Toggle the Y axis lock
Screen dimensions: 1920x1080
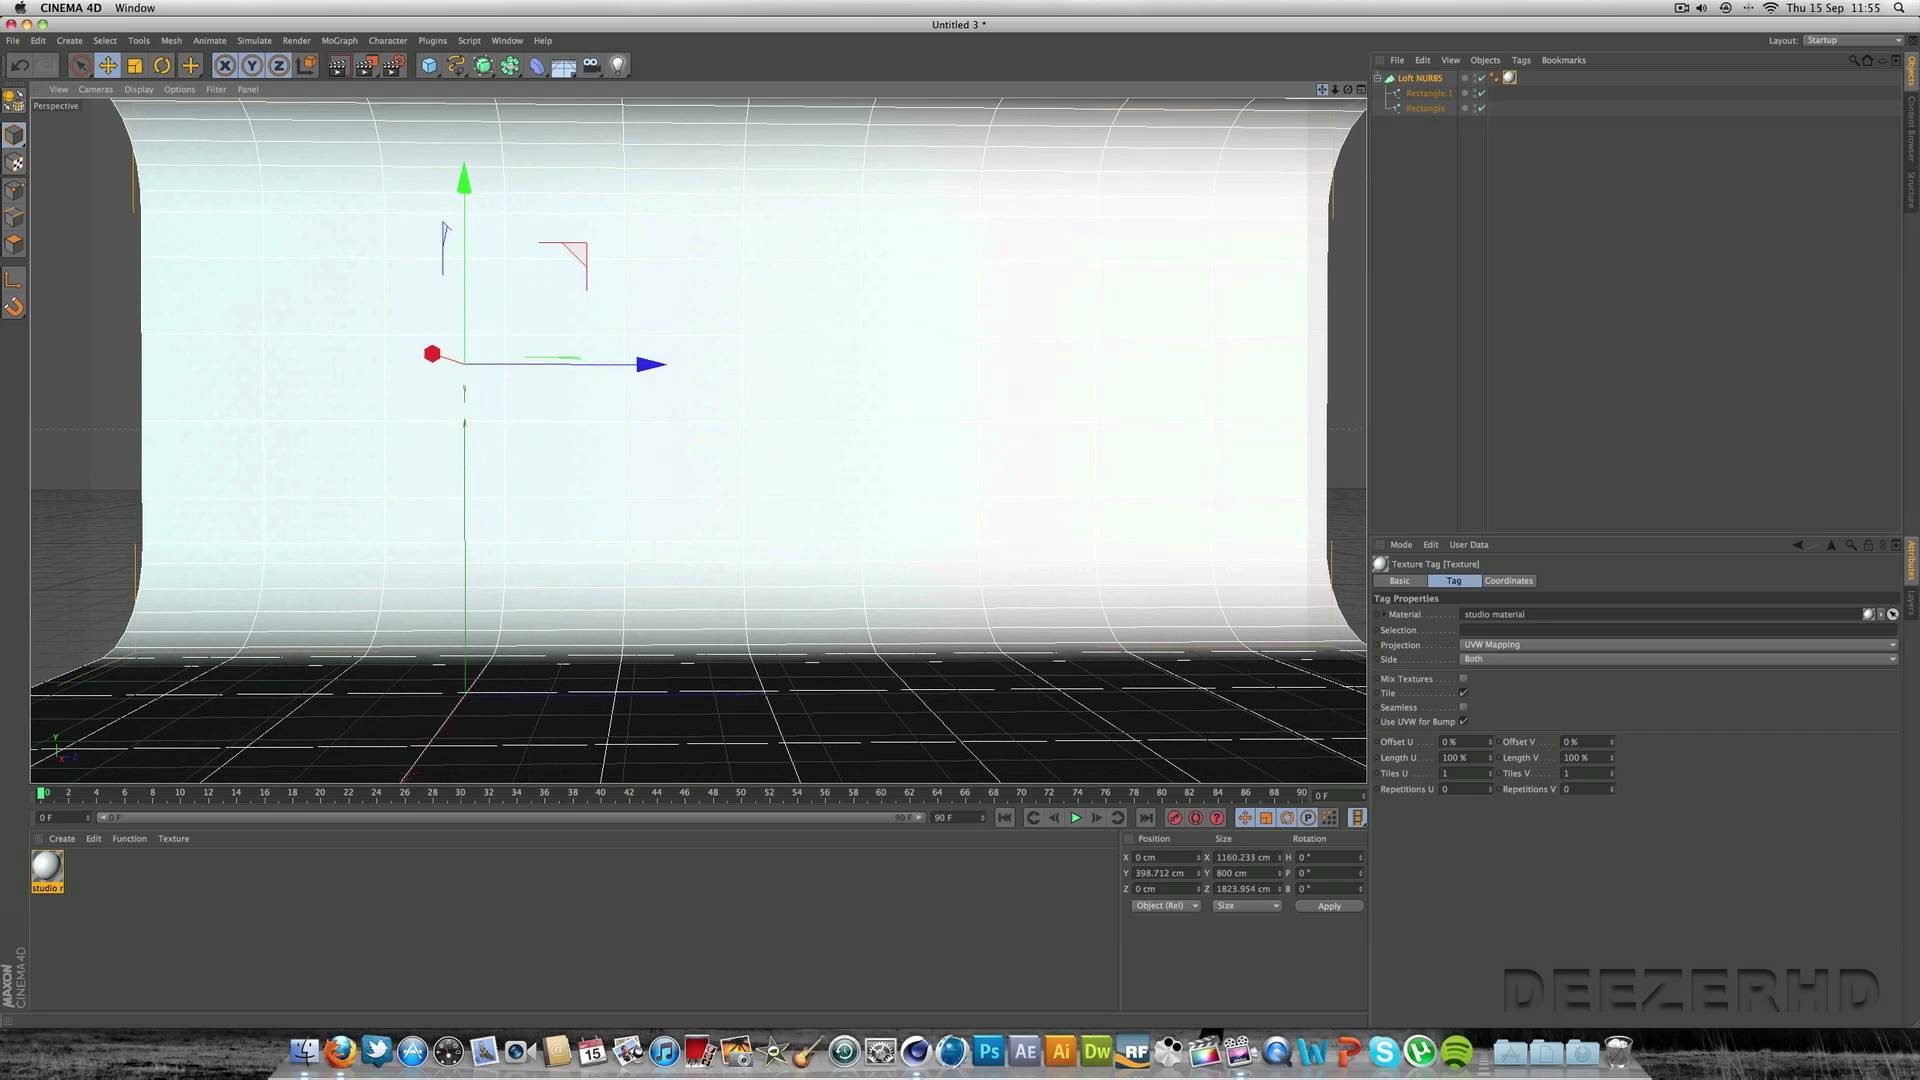click(x=252, y=66)
